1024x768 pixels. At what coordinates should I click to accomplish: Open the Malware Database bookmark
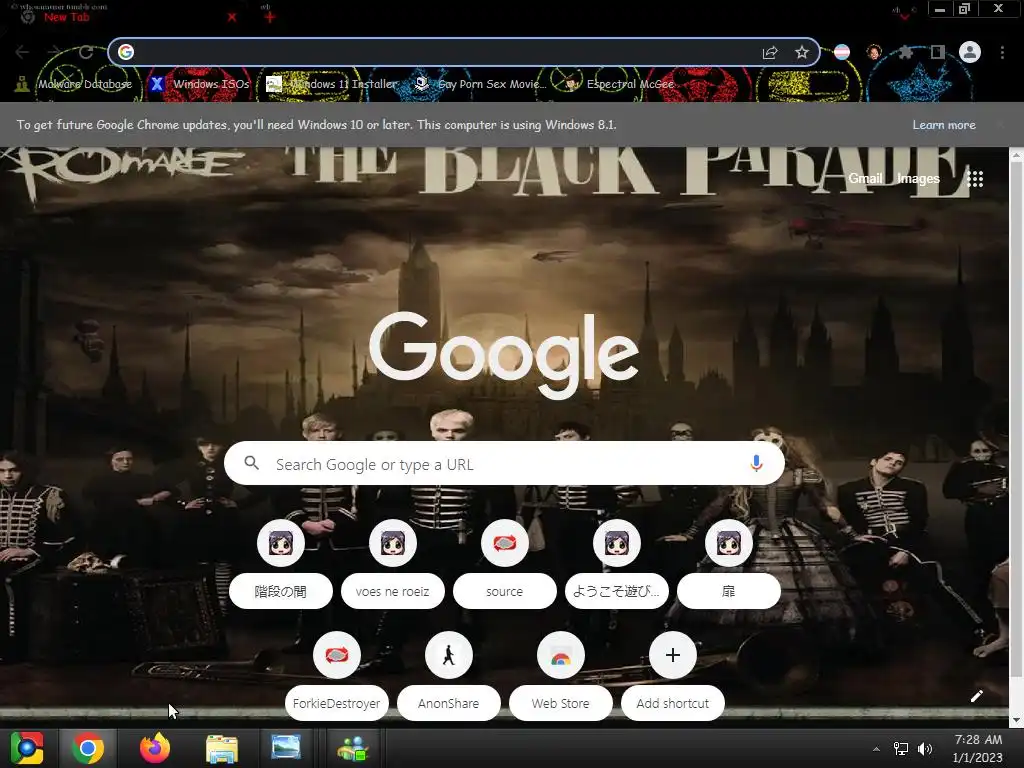(74, 84)
